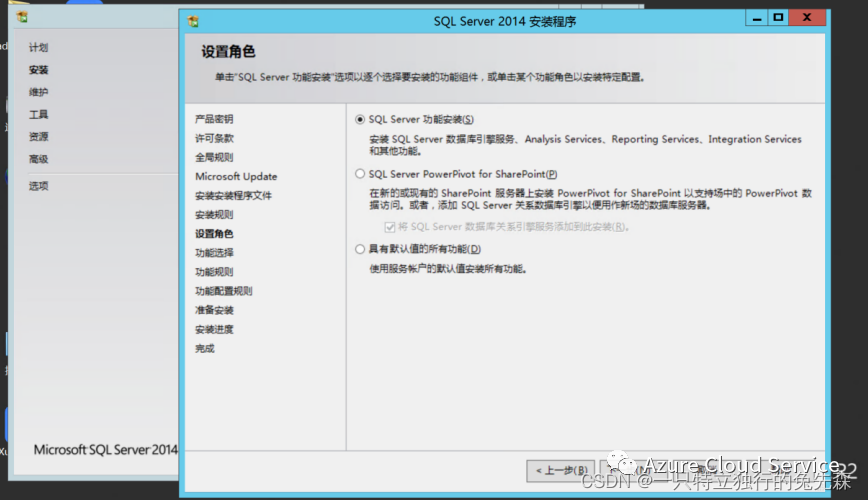Open 工具 in the background installation center
The width and height of the screenshot is (868, 500).
39,115
